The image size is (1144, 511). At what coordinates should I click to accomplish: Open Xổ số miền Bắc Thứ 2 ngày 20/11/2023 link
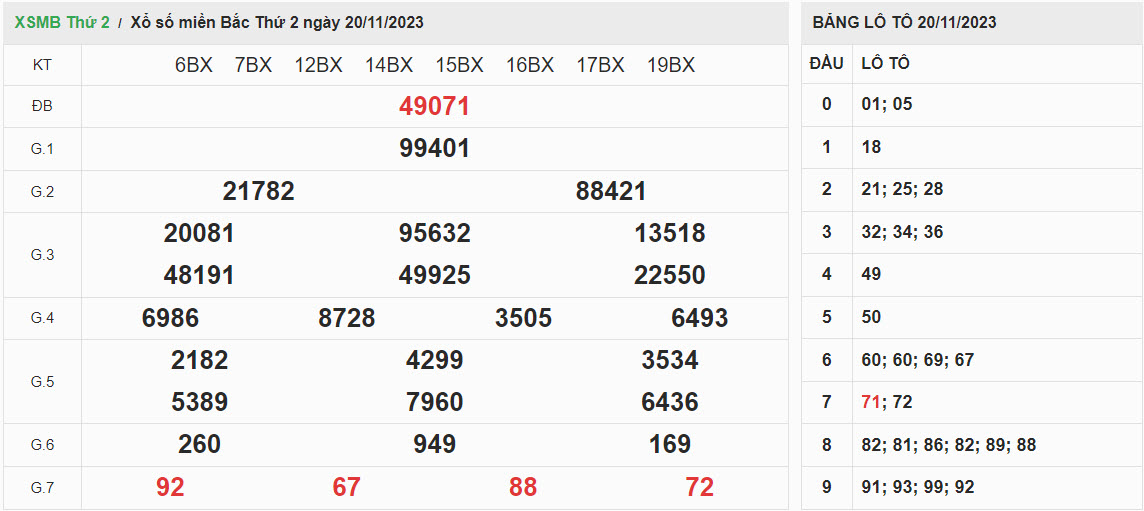277,22
